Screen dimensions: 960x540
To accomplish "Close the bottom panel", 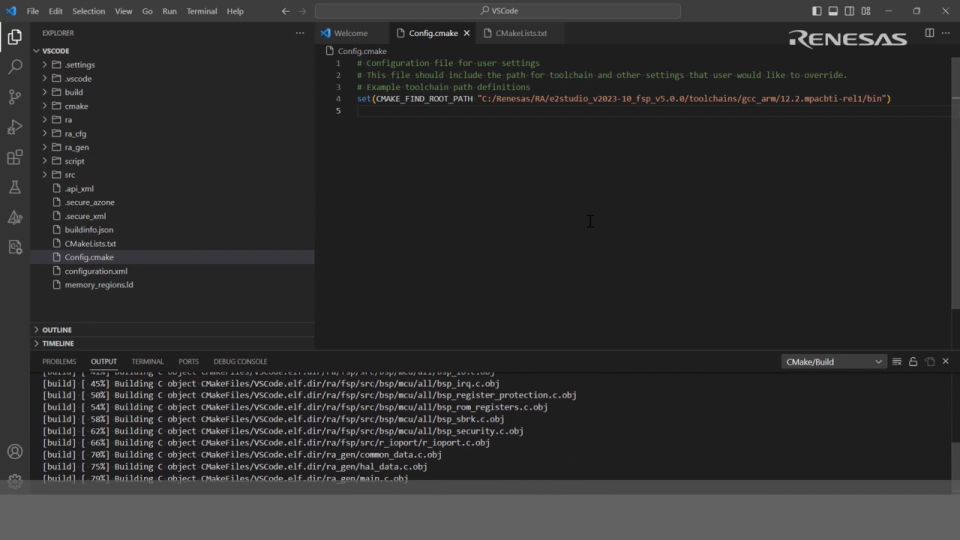I will (x=946, y=362).
